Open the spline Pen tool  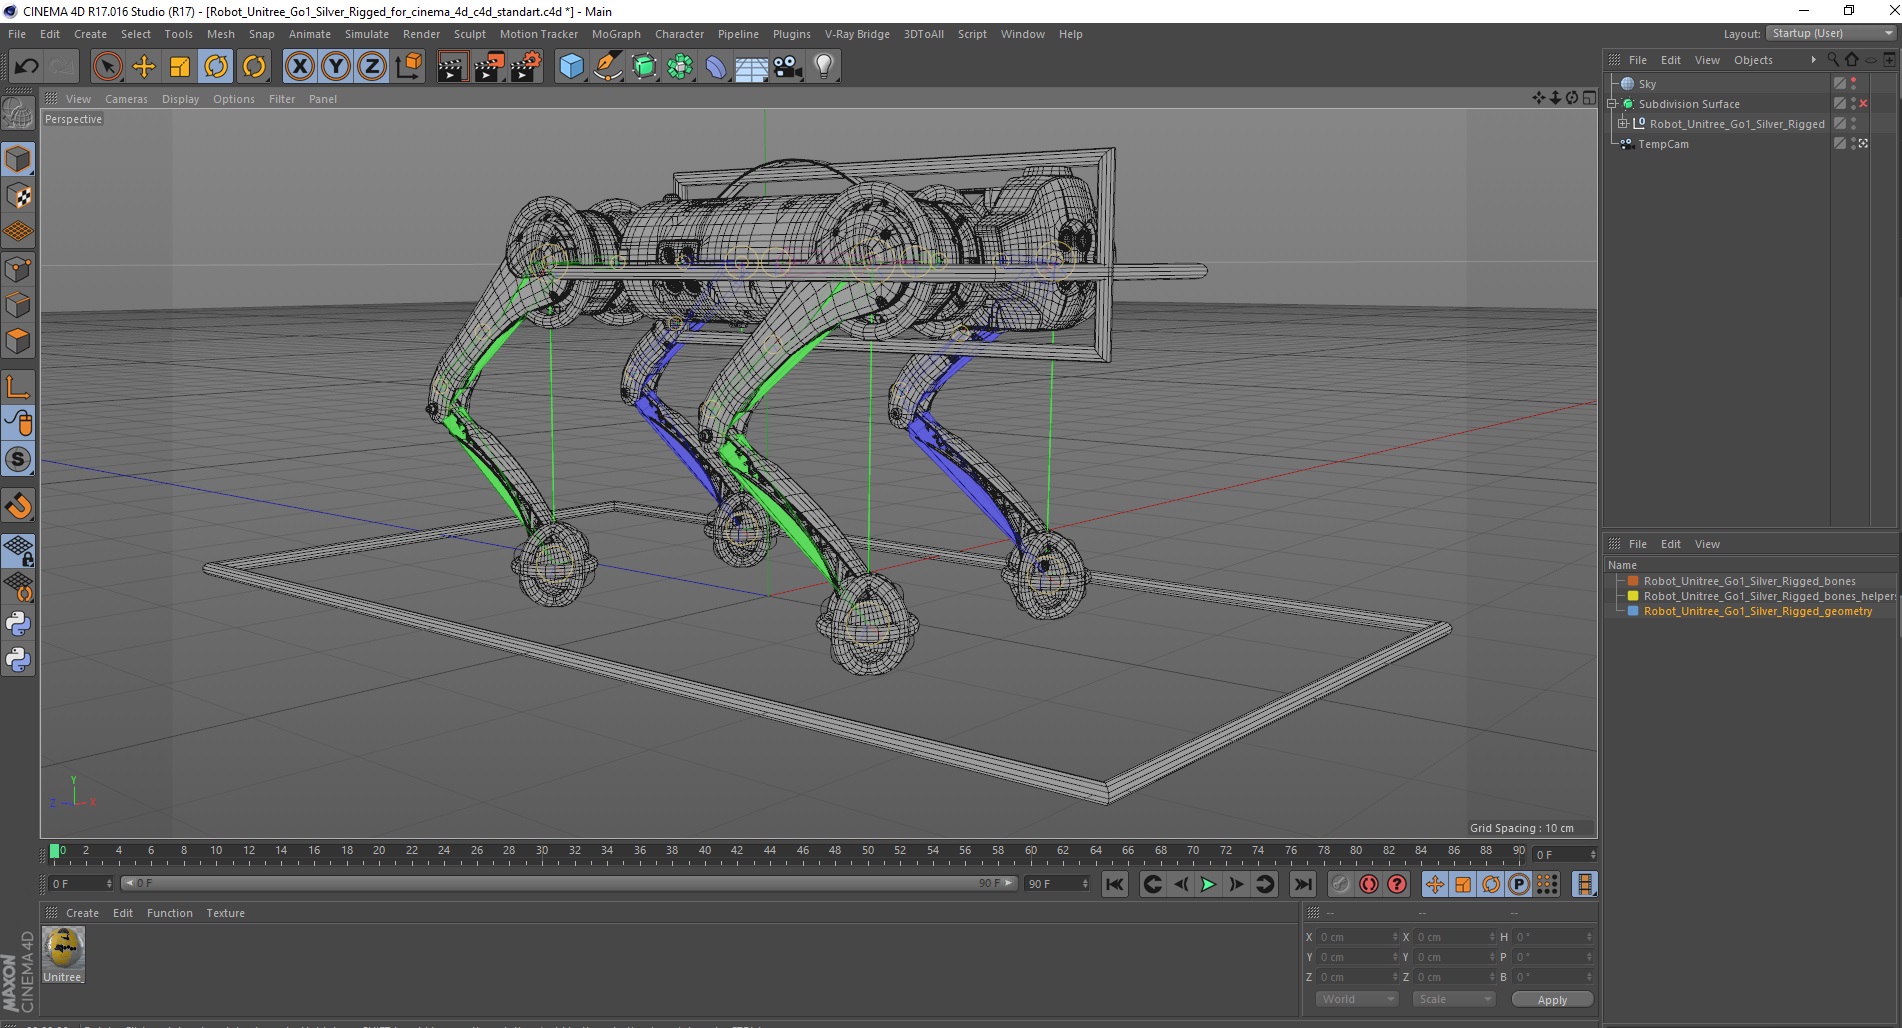point(608,67)
